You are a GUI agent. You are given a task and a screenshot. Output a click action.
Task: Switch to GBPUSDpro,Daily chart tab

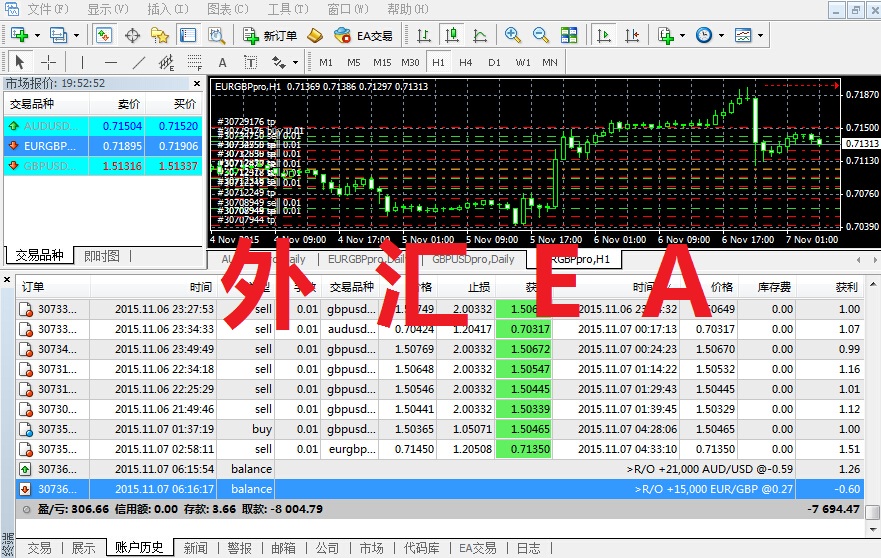point(473,259)
